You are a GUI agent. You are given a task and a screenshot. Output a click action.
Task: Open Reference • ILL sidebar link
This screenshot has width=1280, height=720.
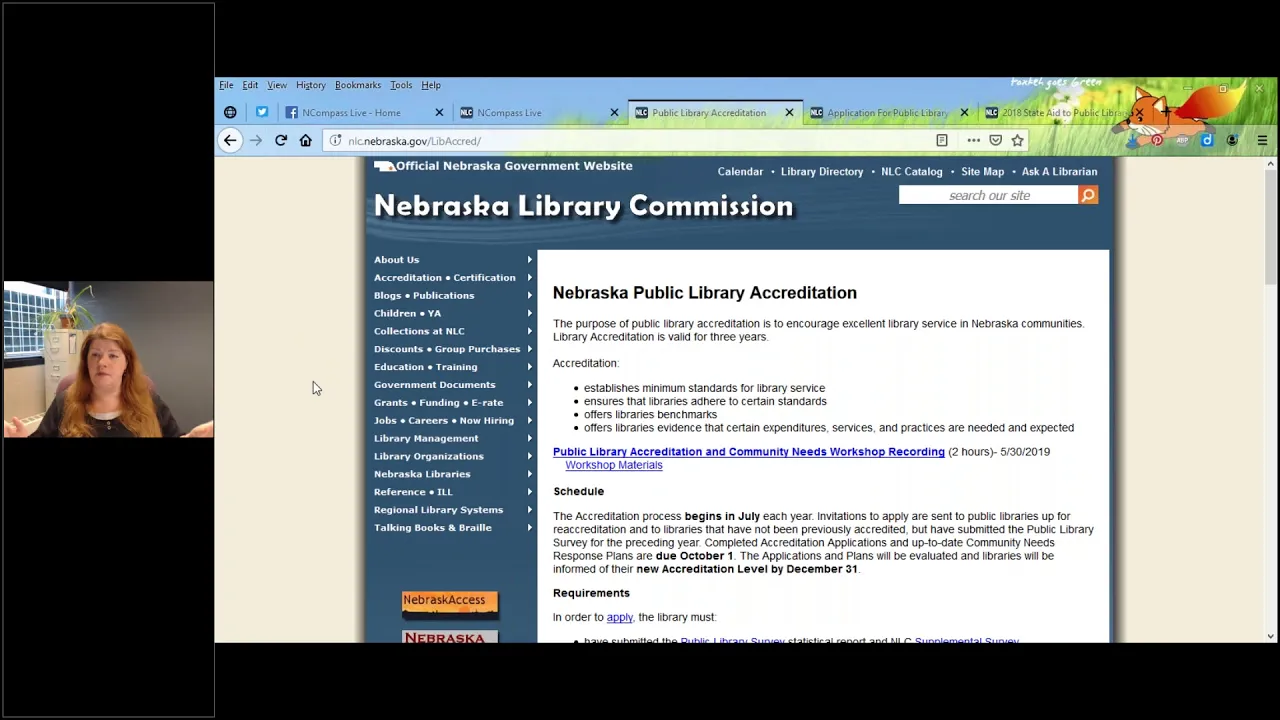click(413, 492)
